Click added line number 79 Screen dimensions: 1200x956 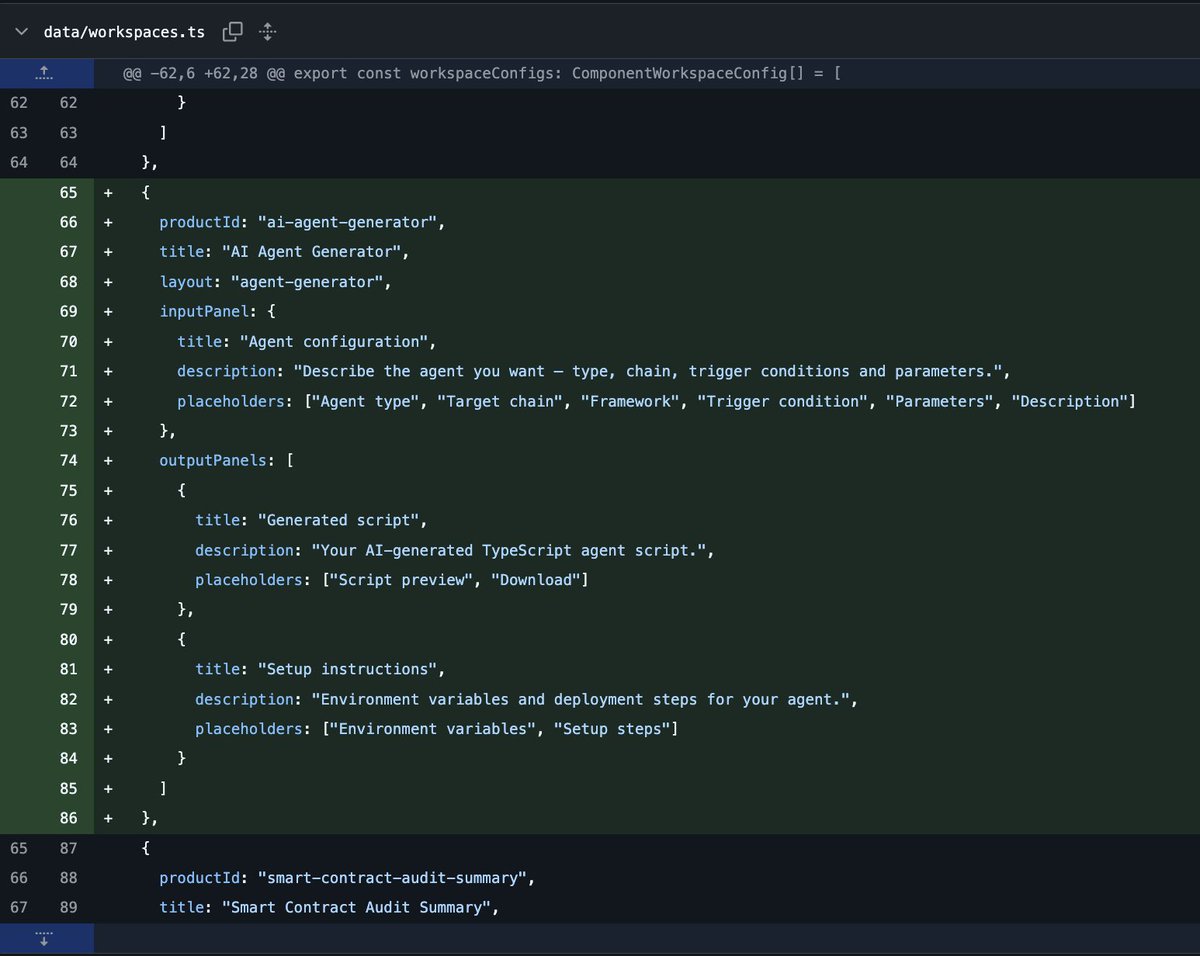coord(68,610)
